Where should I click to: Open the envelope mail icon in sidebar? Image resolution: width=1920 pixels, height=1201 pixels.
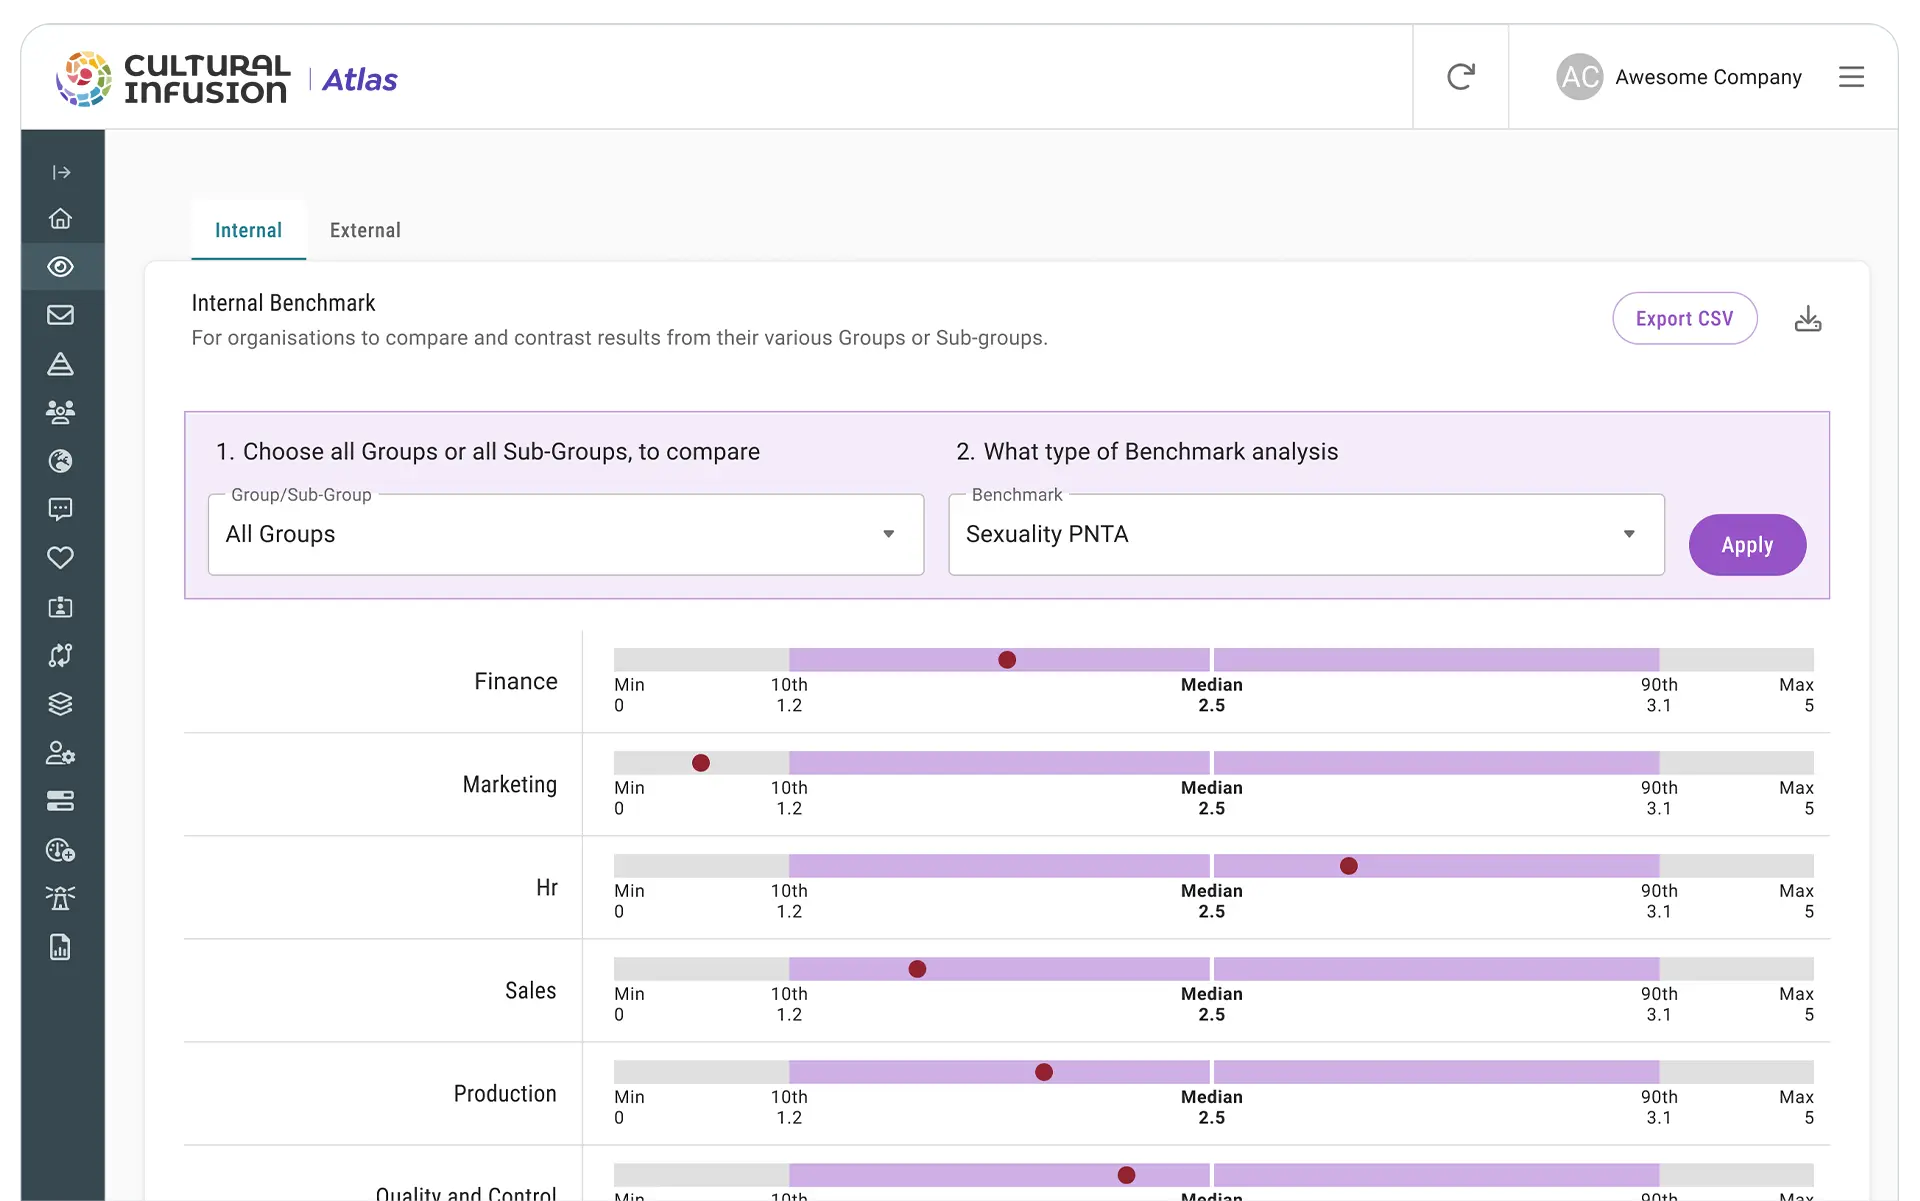[61, 315]
